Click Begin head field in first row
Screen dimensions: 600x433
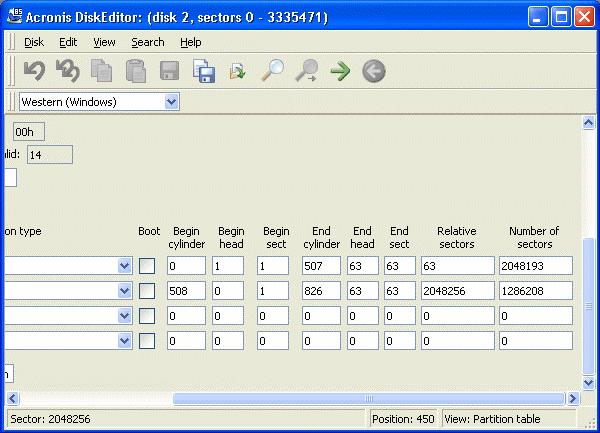pos(228,266)
